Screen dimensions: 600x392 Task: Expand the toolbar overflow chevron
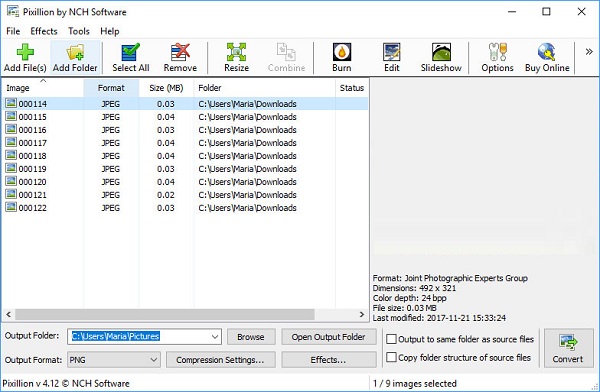[x=589, y=52]
